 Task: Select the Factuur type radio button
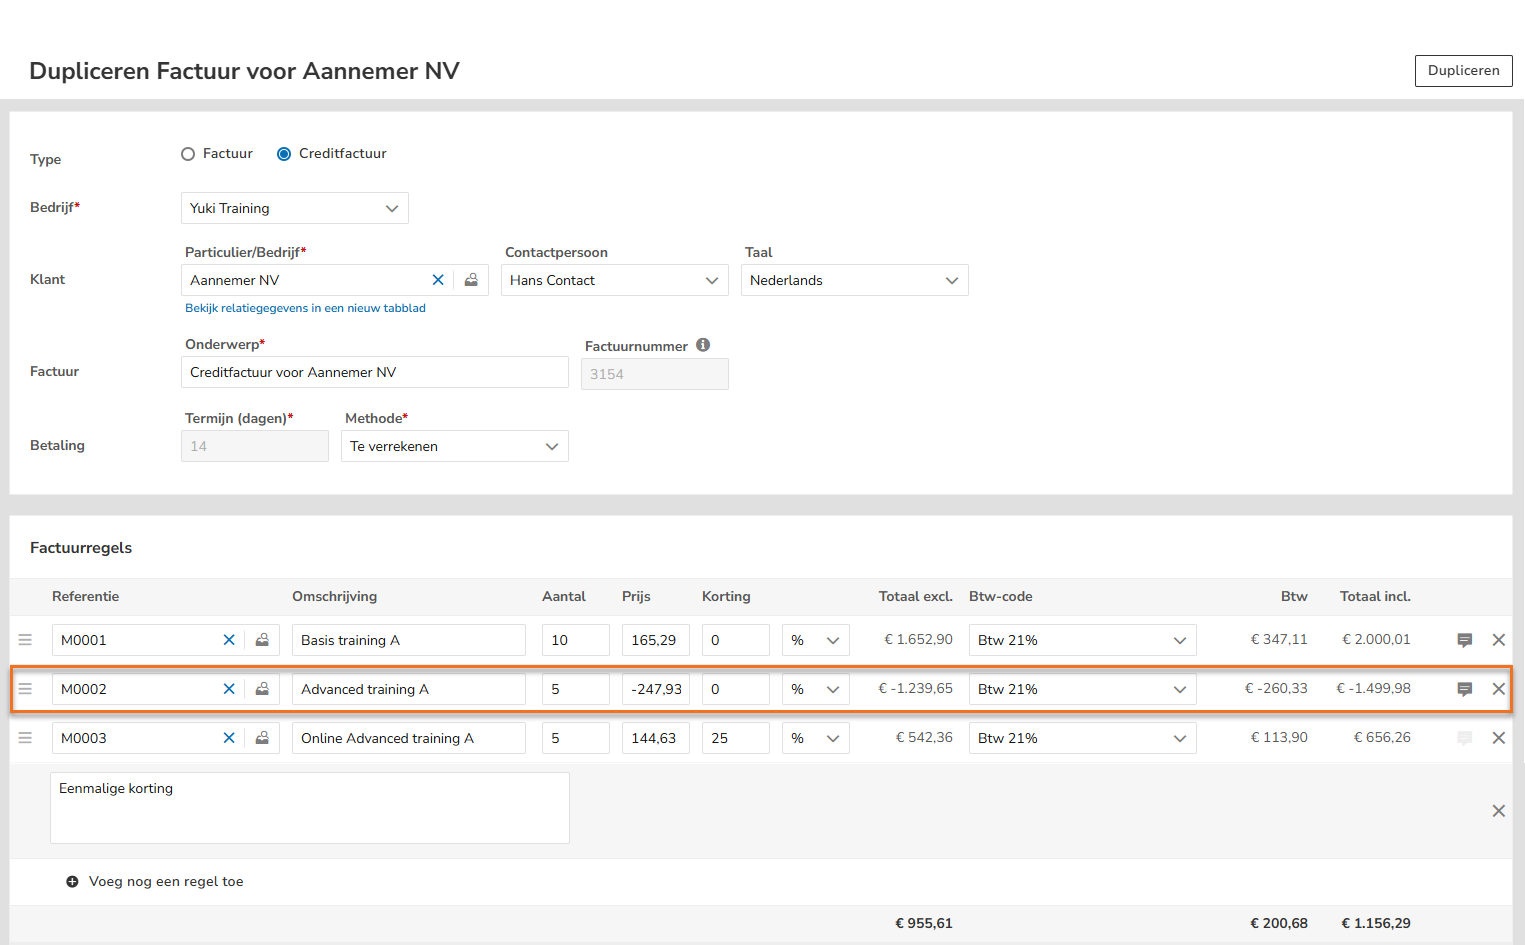click(x=188, y=154)
